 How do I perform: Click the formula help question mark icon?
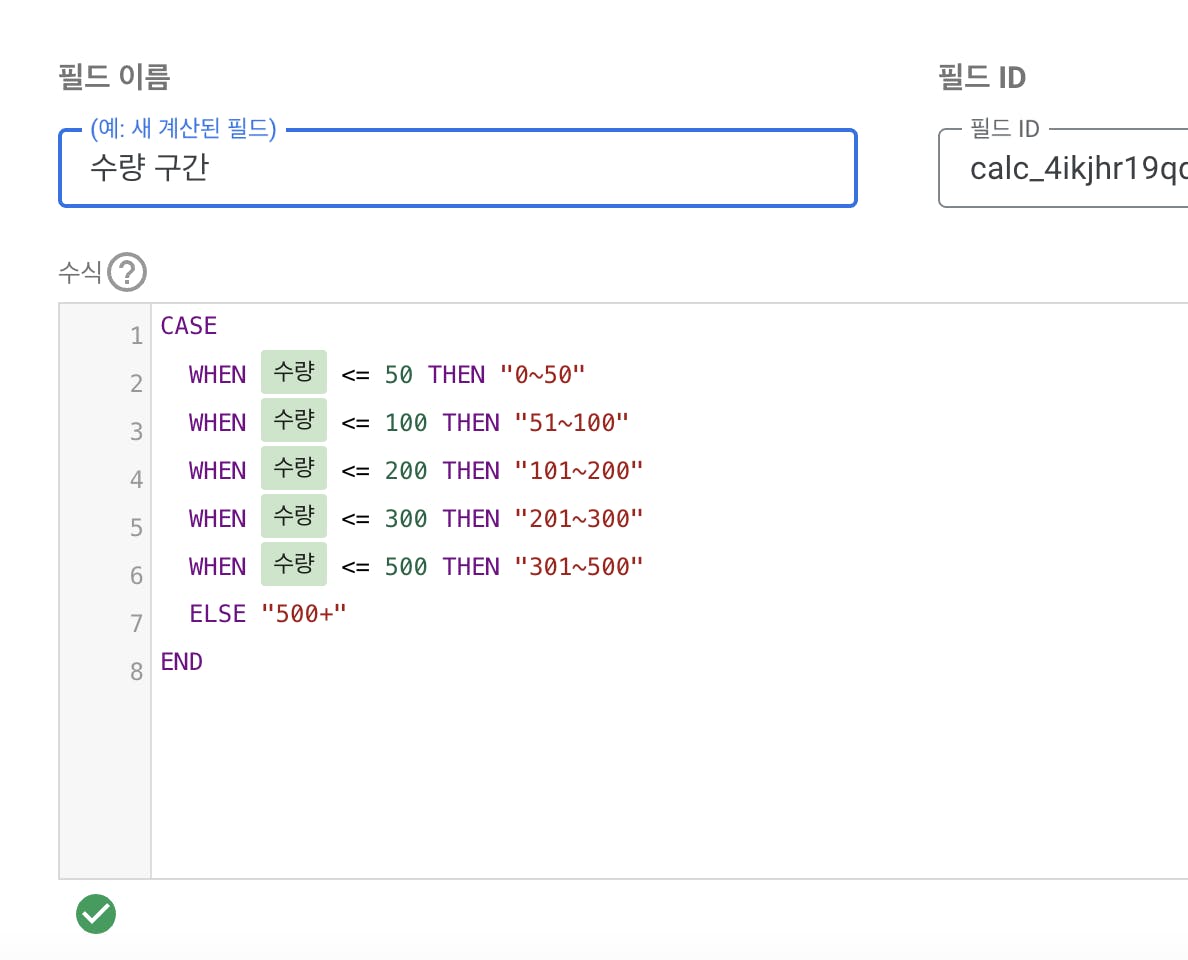(x=127, y=272)
